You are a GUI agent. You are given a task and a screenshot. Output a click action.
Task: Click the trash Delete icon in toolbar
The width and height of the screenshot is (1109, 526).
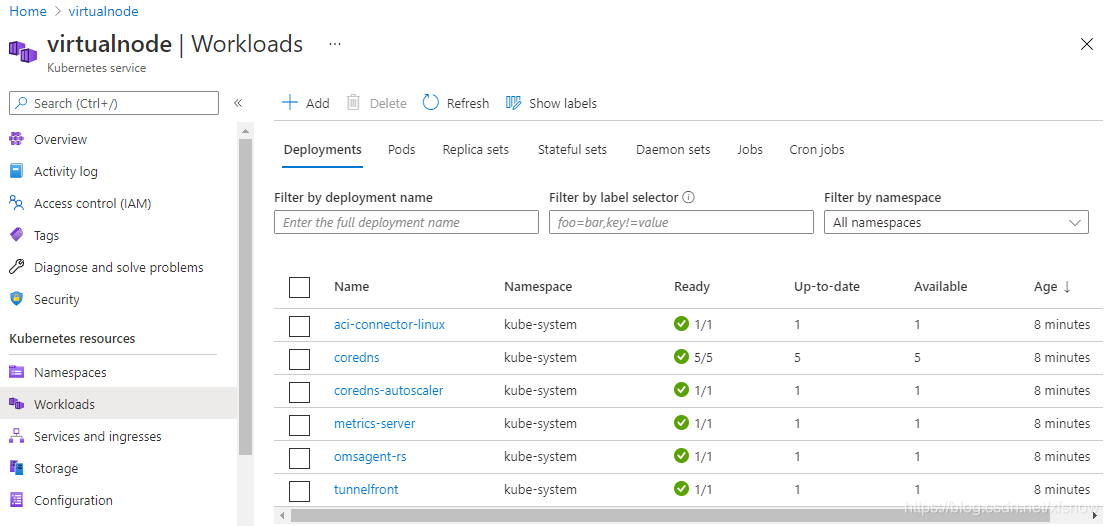(x=353, y=103)
